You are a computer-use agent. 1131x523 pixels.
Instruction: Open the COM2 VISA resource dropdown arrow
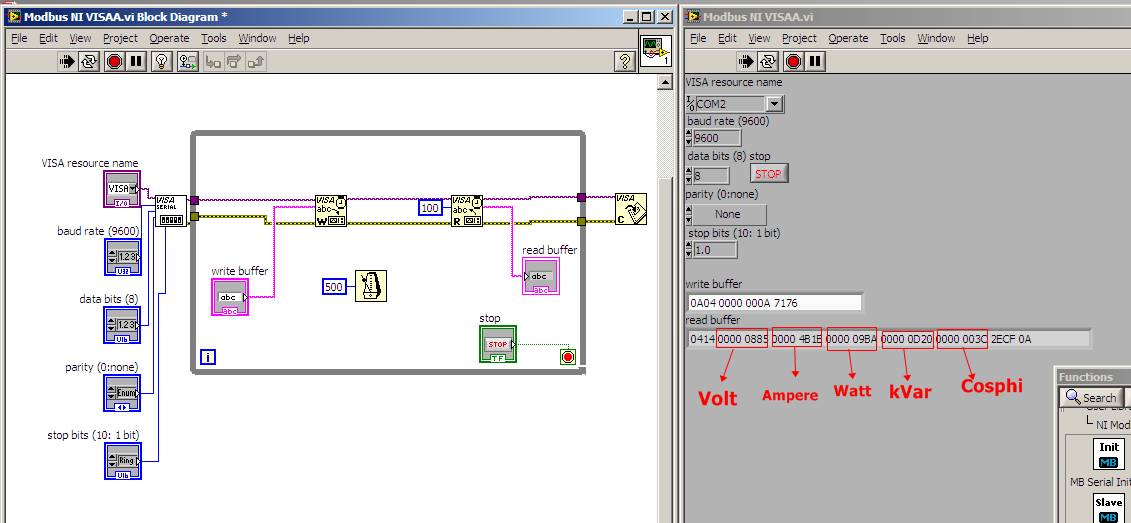coord(775,105)
